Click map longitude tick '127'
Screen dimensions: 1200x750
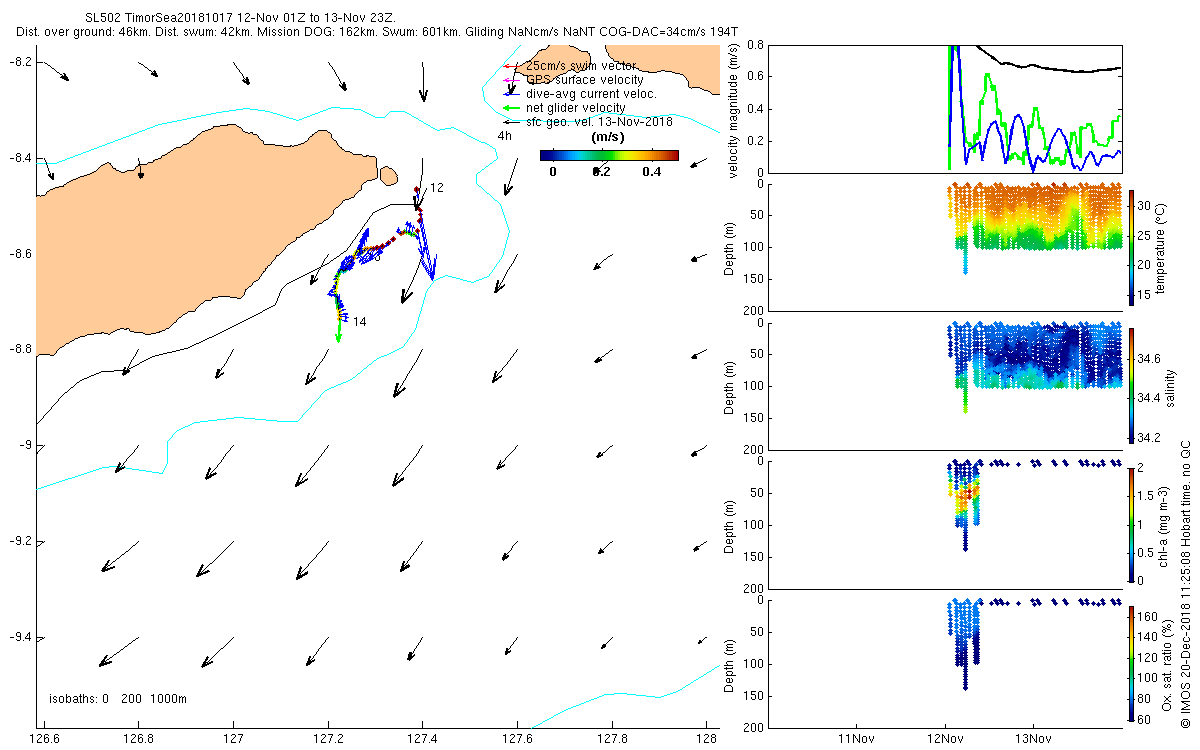(x=233, y=740)
